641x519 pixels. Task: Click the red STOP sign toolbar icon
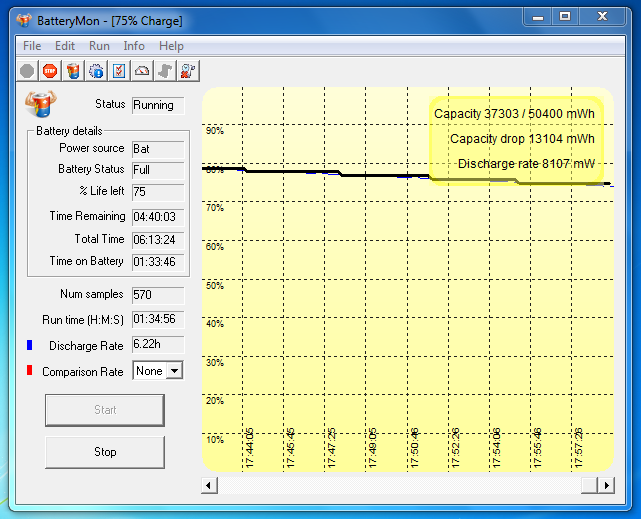(x=50, y=71)
